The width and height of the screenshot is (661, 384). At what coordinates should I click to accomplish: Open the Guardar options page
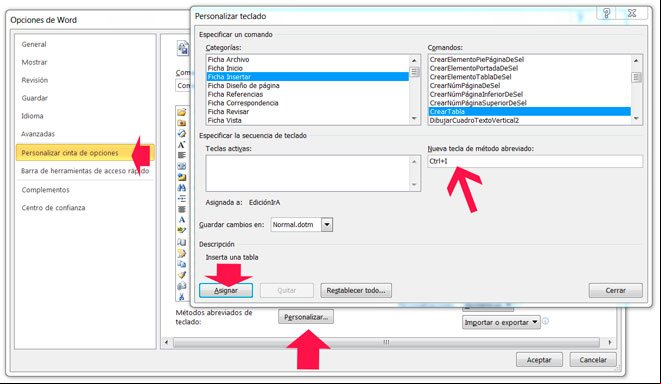[x=35, y=98]
